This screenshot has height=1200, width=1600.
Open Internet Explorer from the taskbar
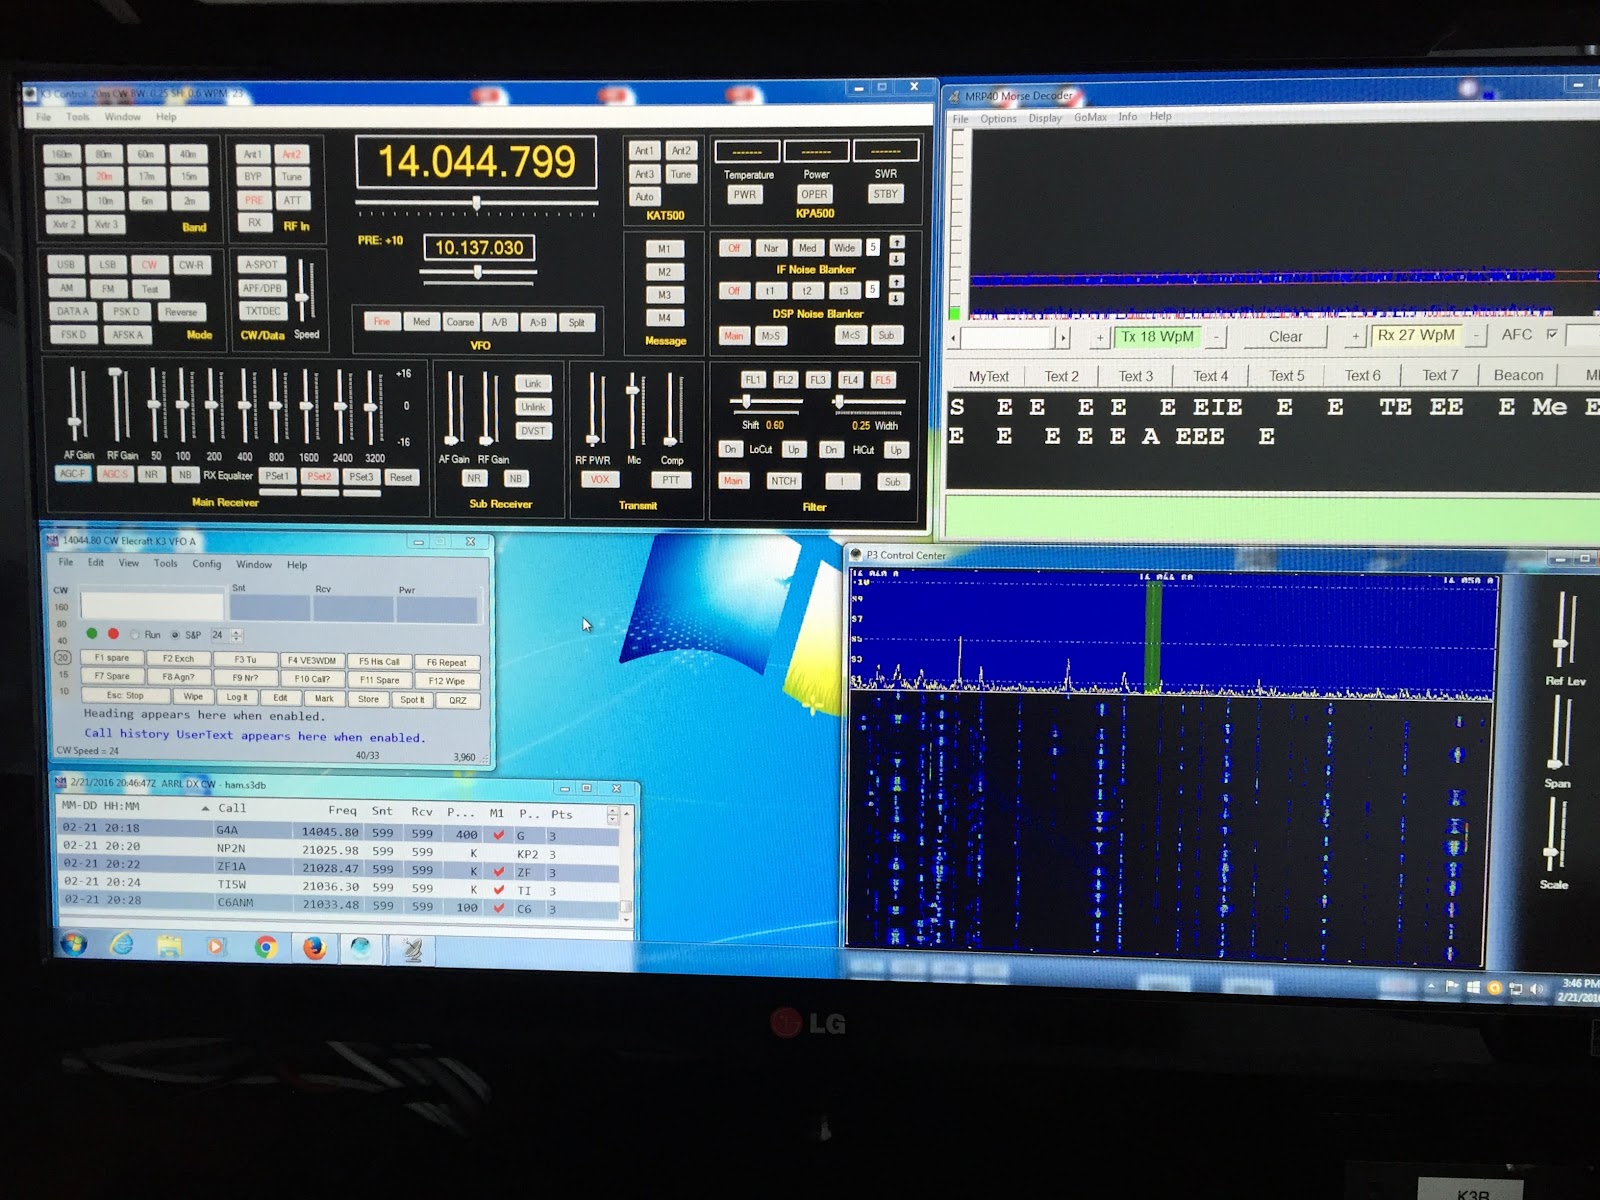coord(122,944)
